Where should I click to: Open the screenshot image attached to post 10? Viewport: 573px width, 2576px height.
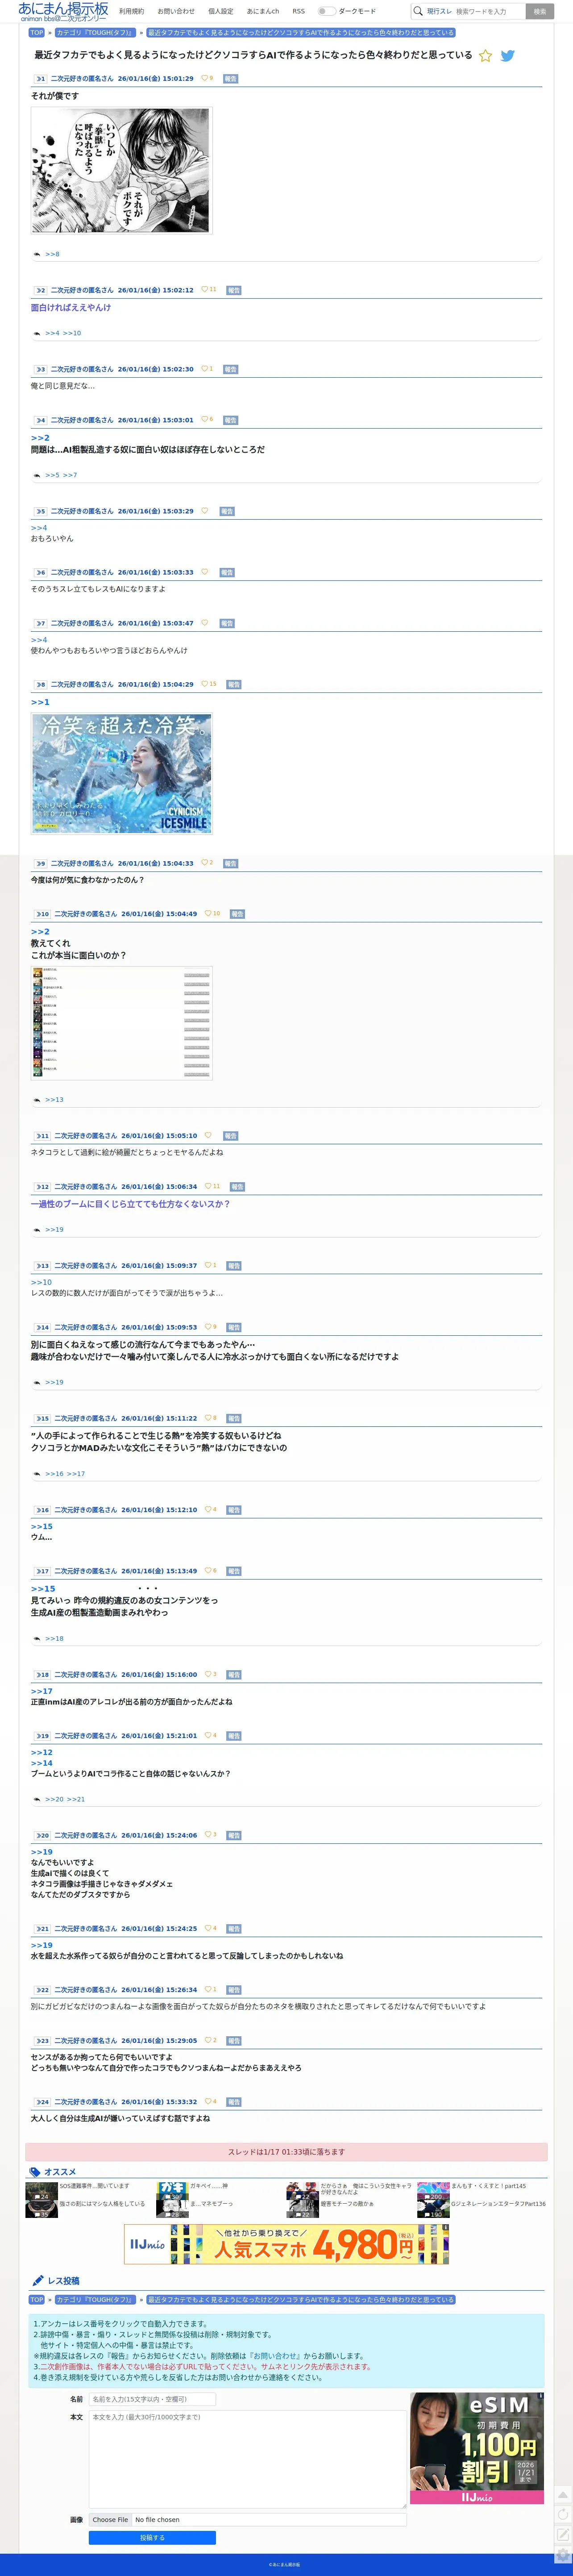point(121,1023)
